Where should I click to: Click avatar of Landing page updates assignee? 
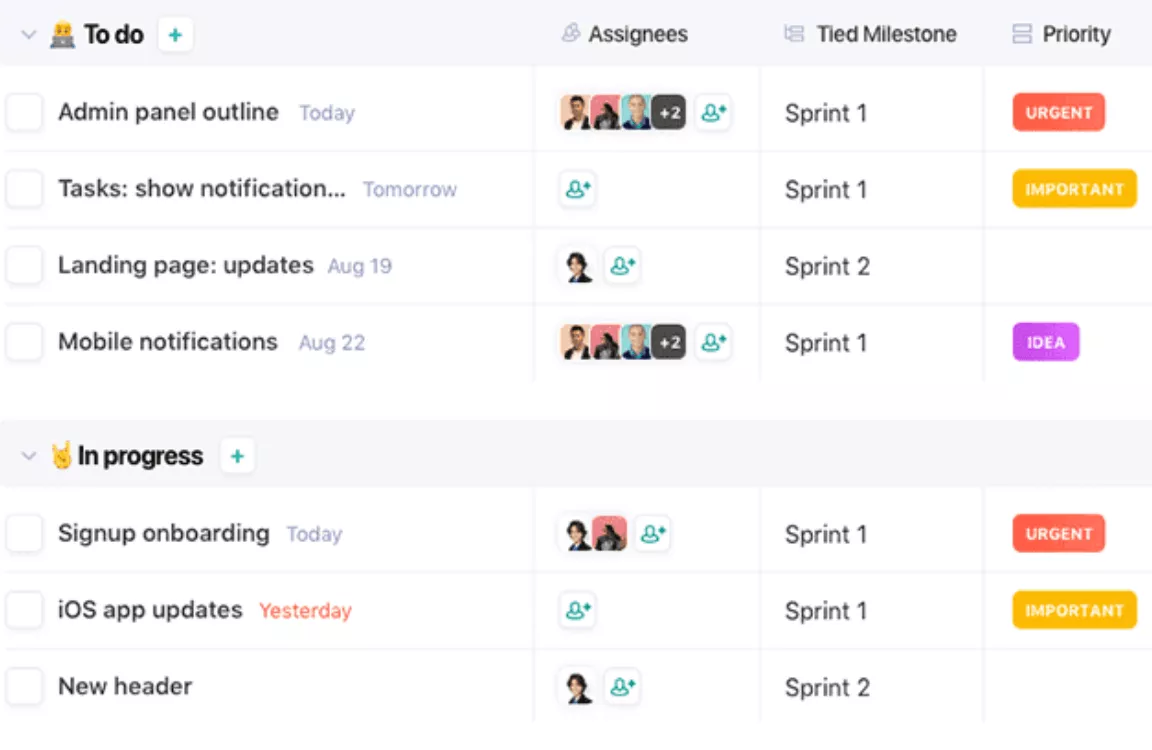578,266
